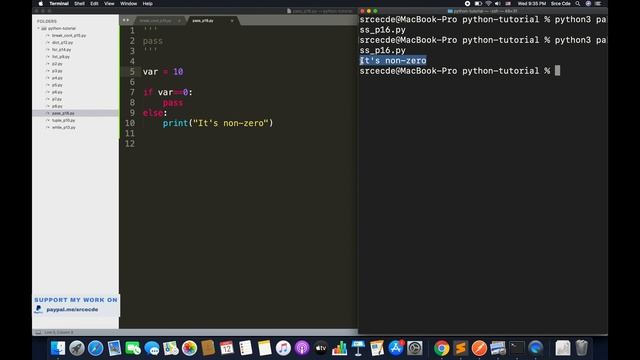Click the date and time in menu bar

click(x=531, y=4)
